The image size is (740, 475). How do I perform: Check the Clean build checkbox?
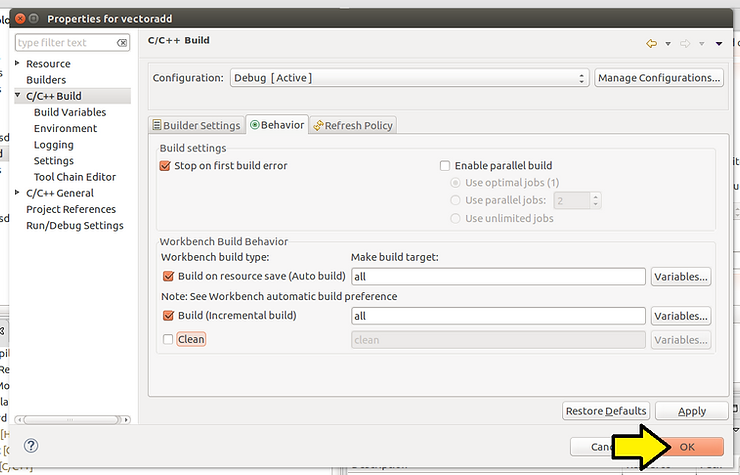click(167, 340)
